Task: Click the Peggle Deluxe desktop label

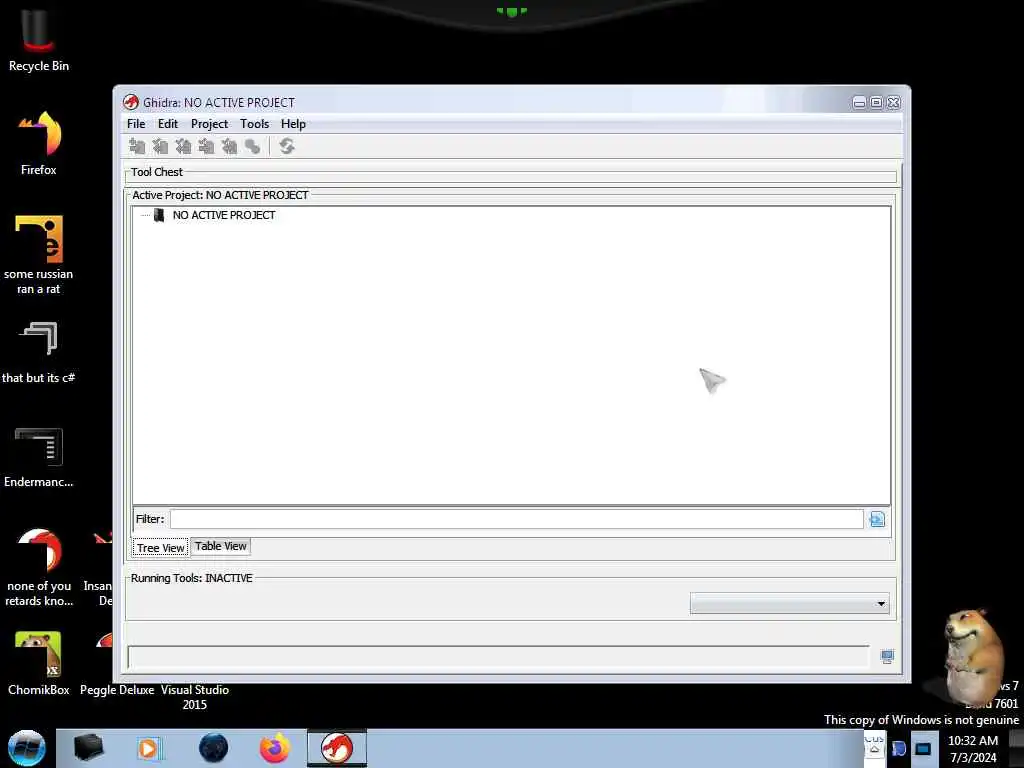Action: (x=117, y=690)
